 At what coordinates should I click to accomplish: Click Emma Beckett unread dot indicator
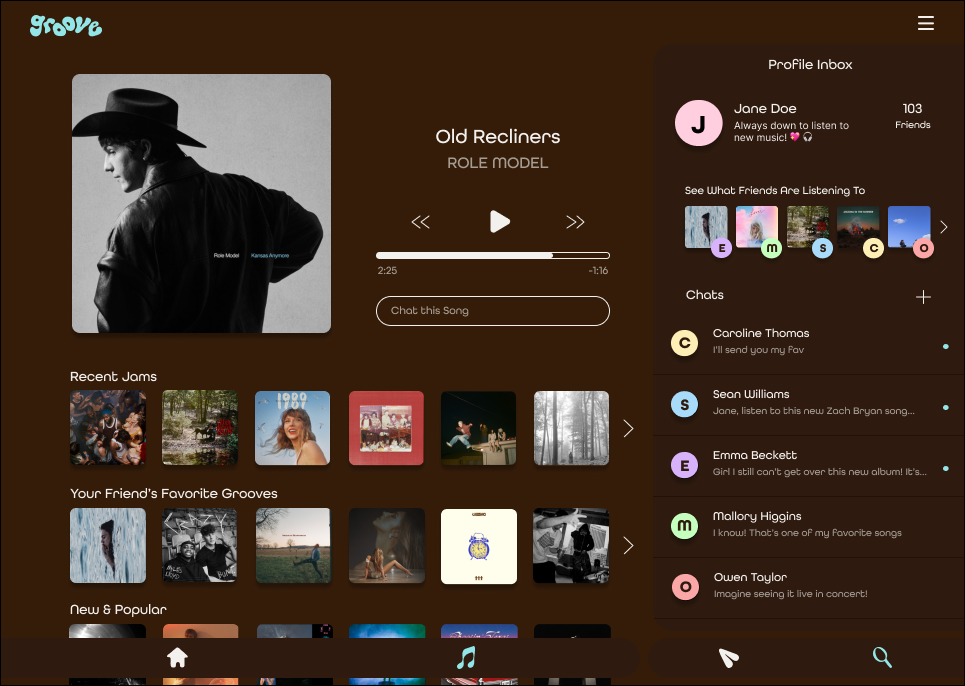click(946, 468)
